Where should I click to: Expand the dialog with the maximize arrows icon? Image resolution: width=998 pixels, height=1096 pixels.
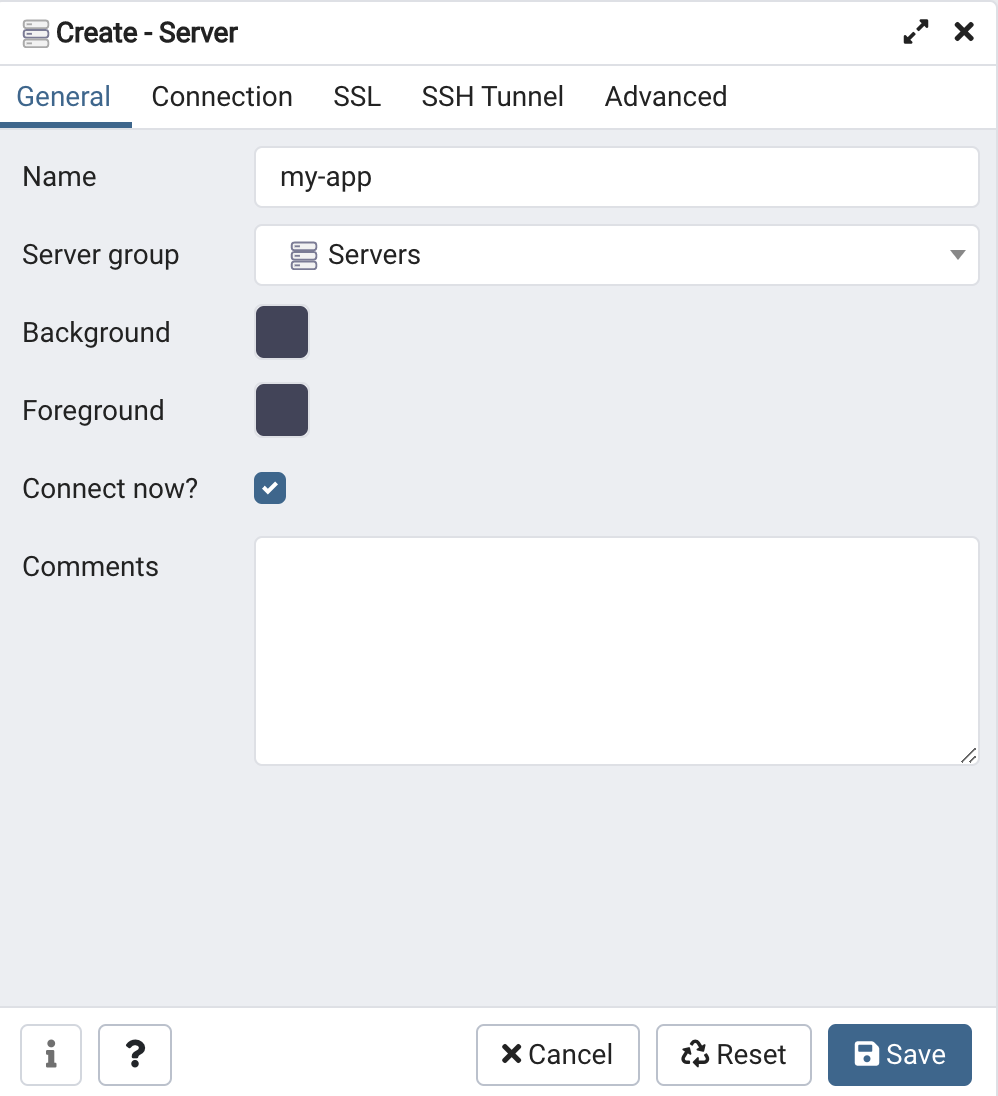pos(916,31)
